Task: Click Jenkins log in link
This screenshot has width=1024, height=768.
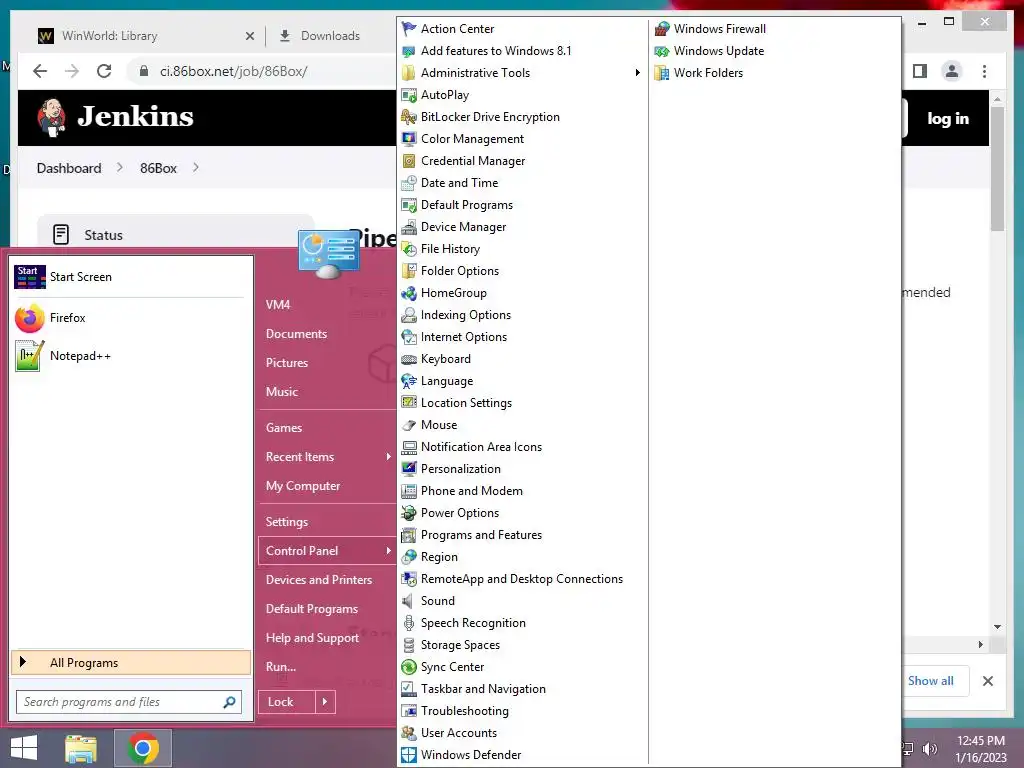Action: (948, 118)
